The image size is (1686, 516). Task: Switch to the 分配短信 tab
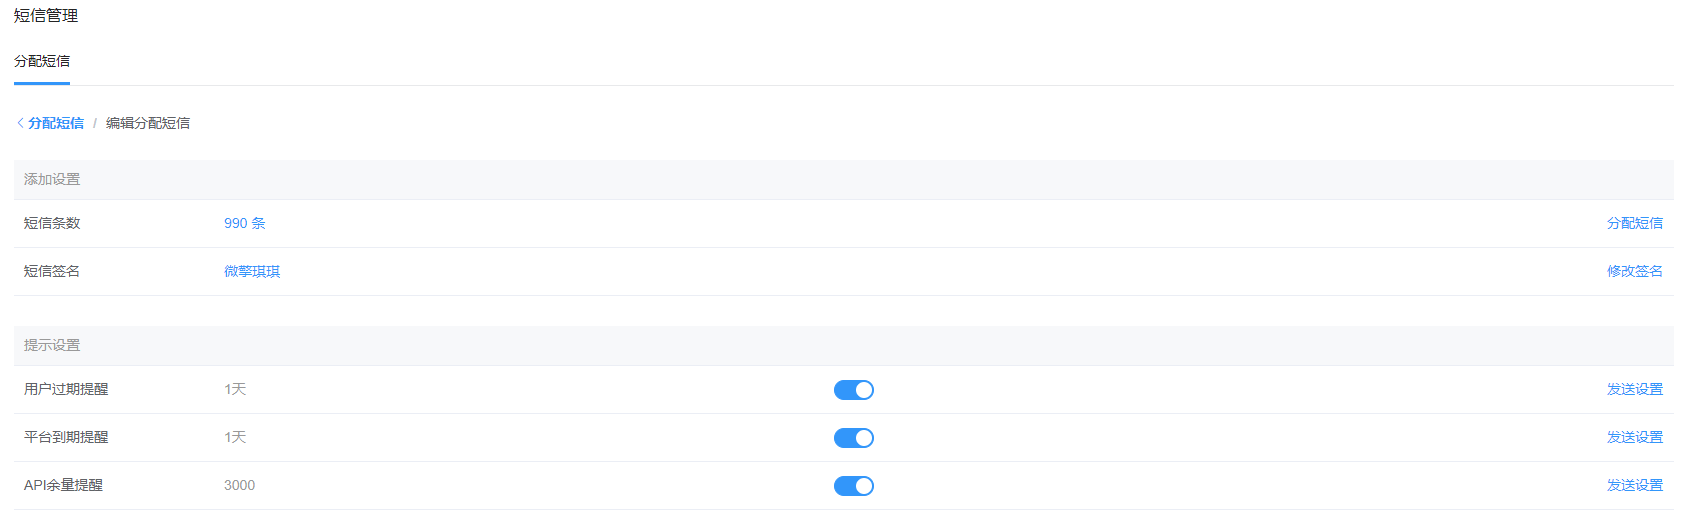[x=42, y=61]
